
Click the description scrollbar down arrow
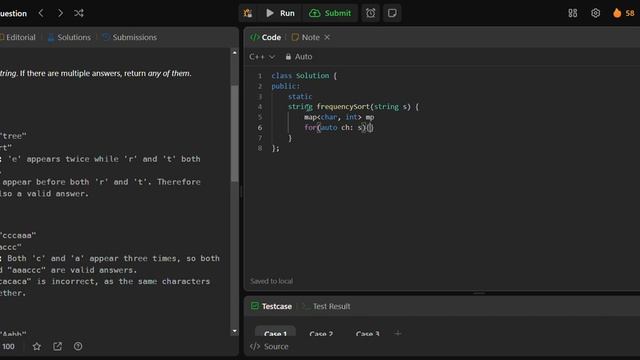[x=234, y=331]
